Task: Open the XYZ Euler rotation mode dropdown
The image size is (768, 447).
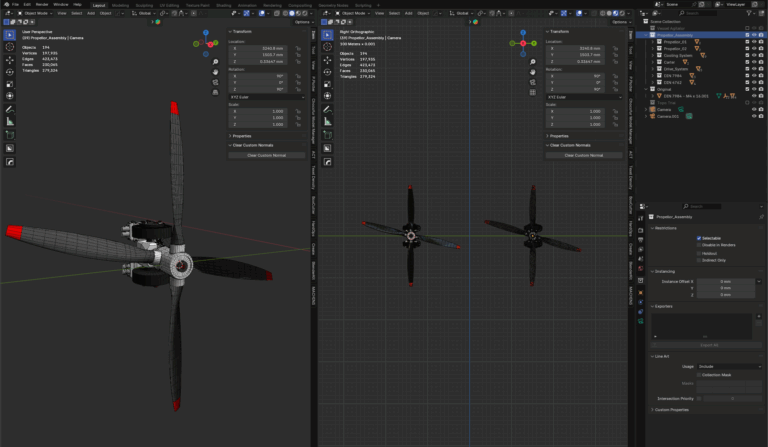Action: point(266,97)
